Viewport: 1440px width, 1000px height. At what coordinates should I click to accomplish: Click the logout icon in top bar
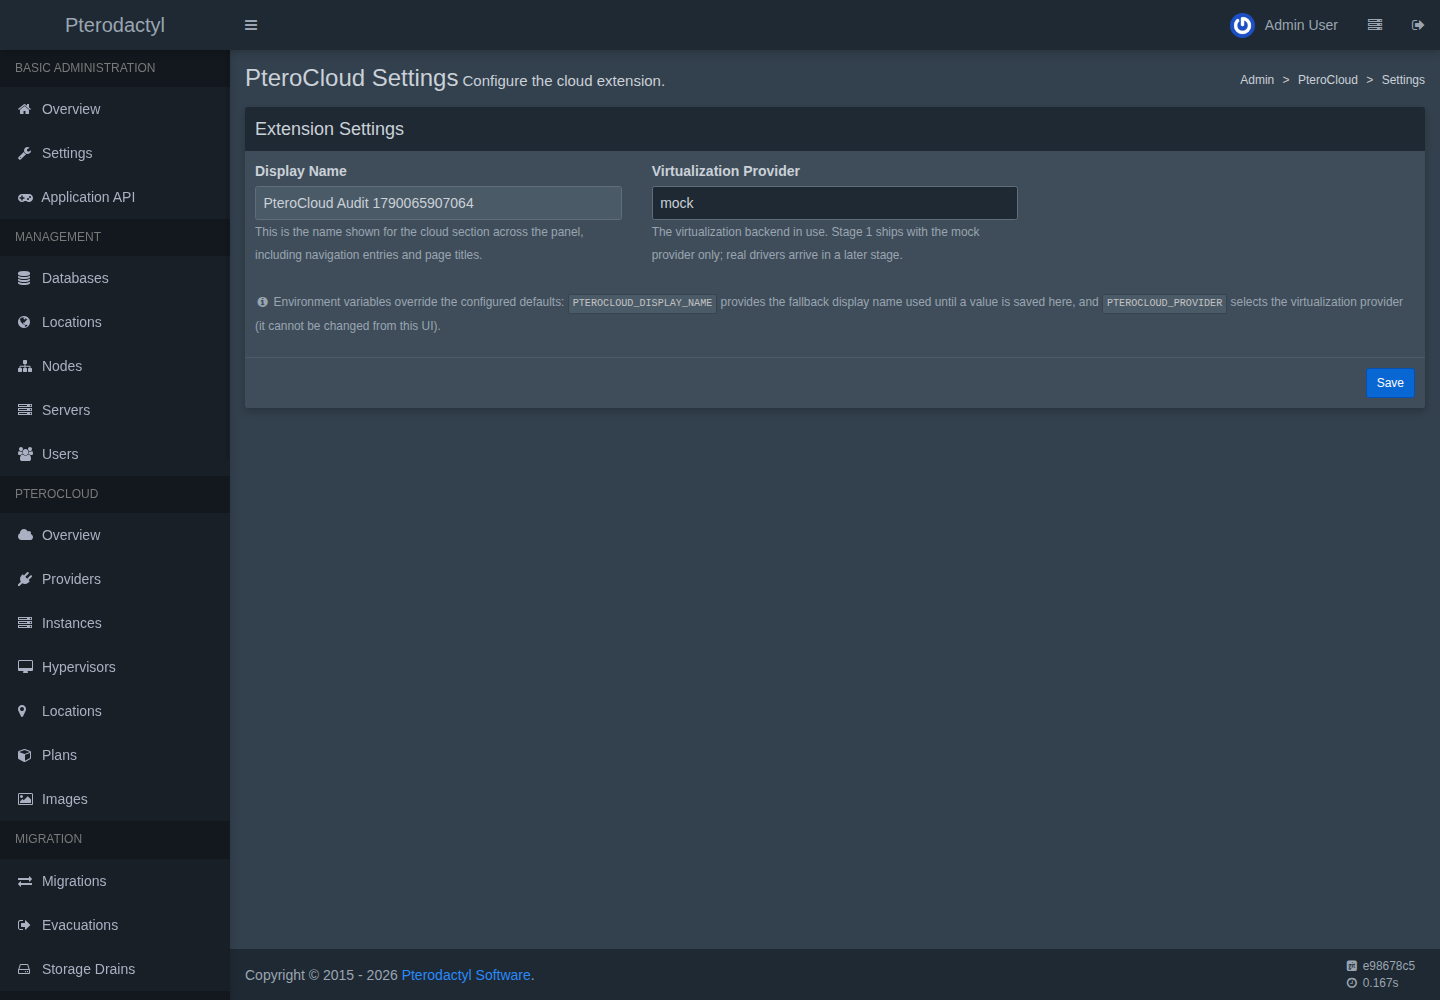(1418, 25)
